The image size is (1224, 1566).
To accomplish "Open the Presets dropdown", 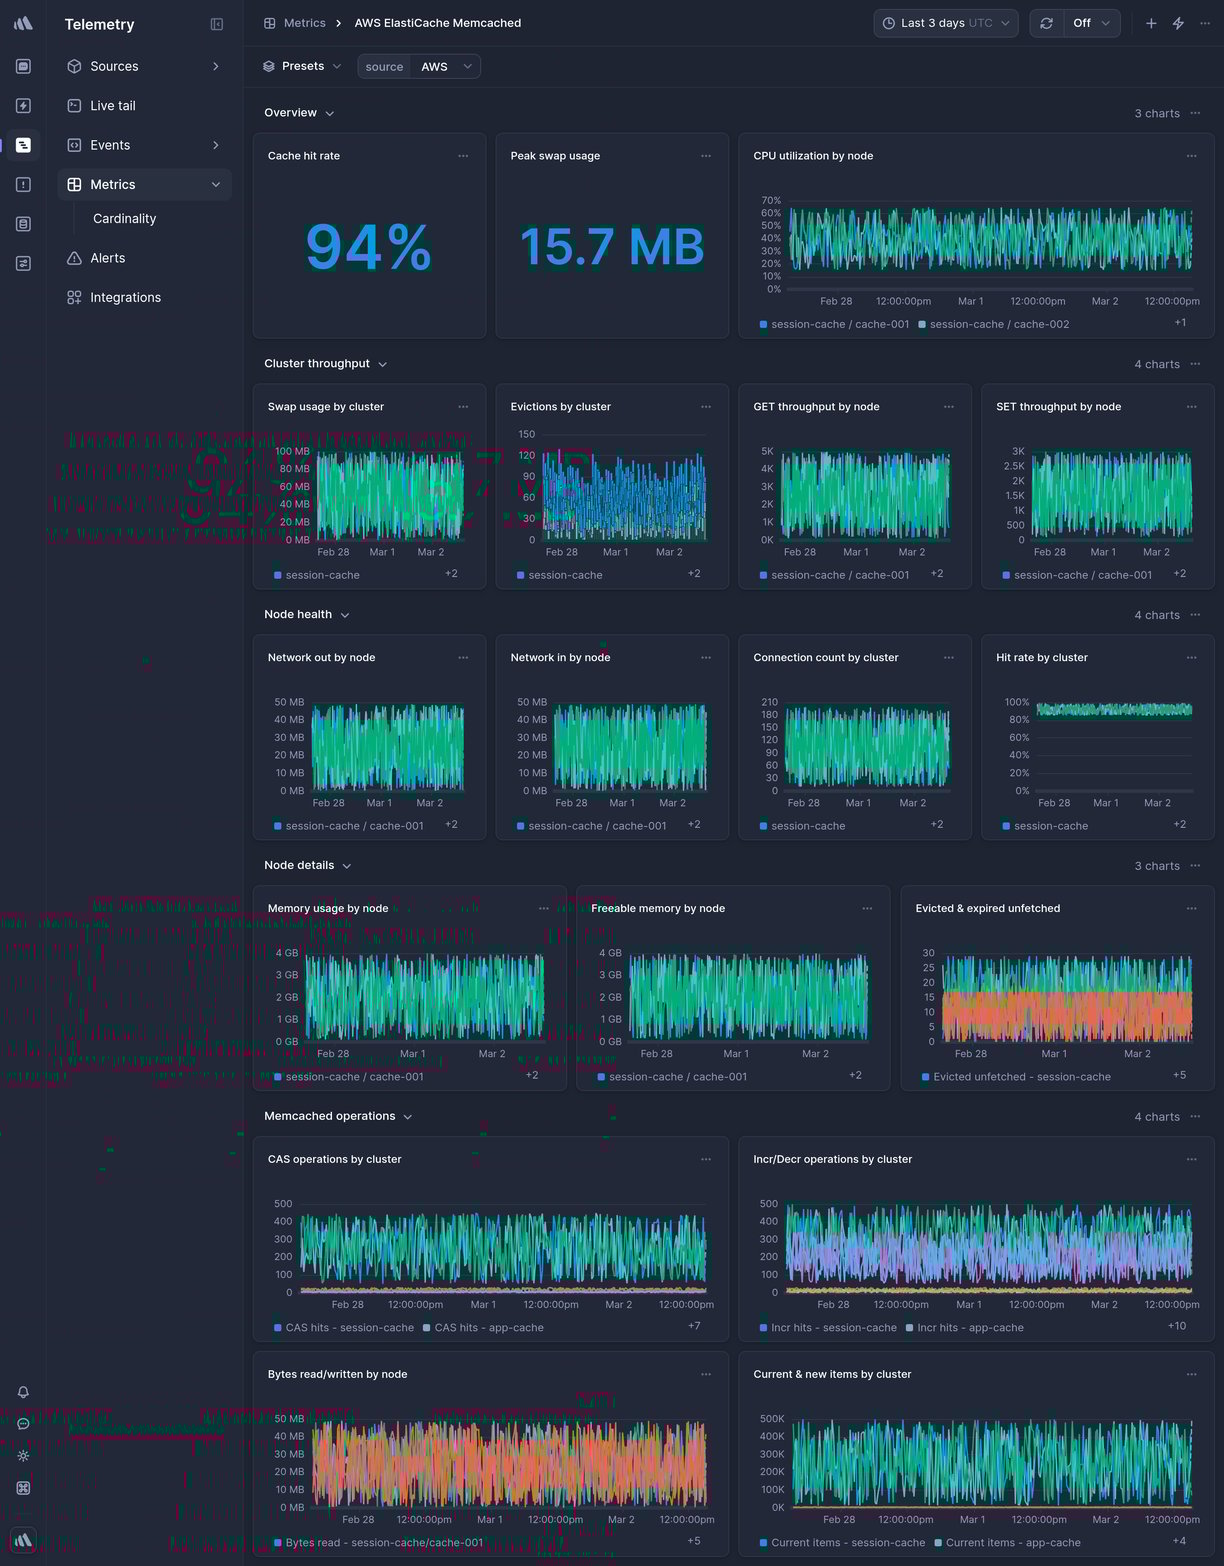I will click(x=301, y=66).
